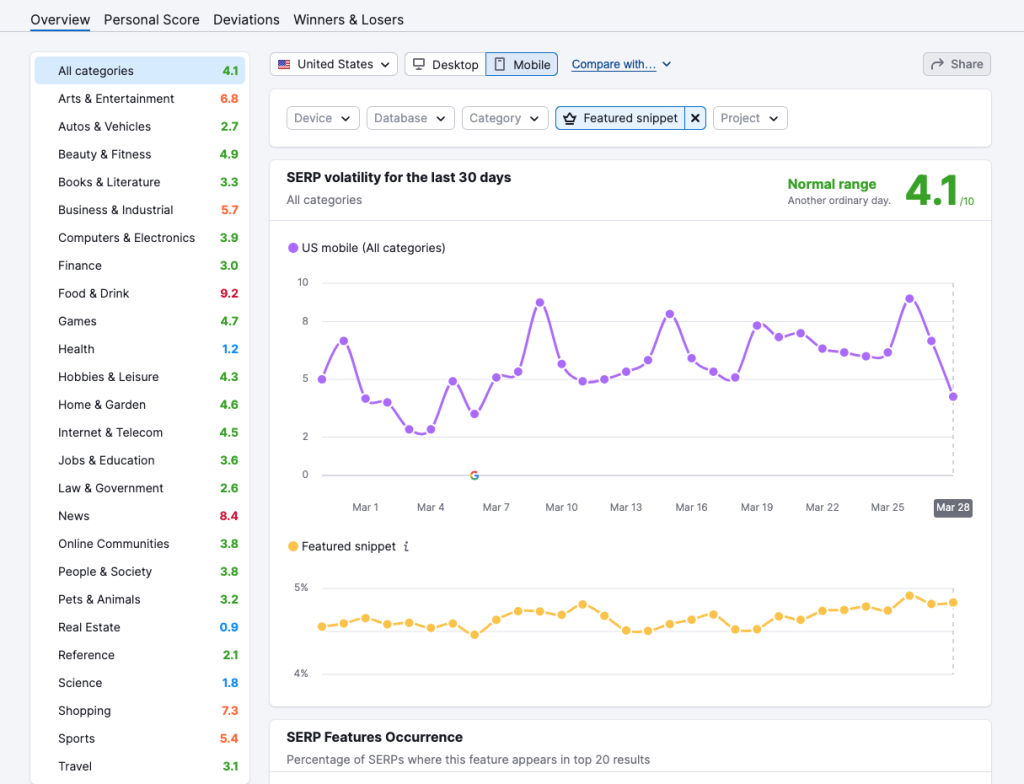Click the highlighted Mar 28 date marker

coord(952,508)
